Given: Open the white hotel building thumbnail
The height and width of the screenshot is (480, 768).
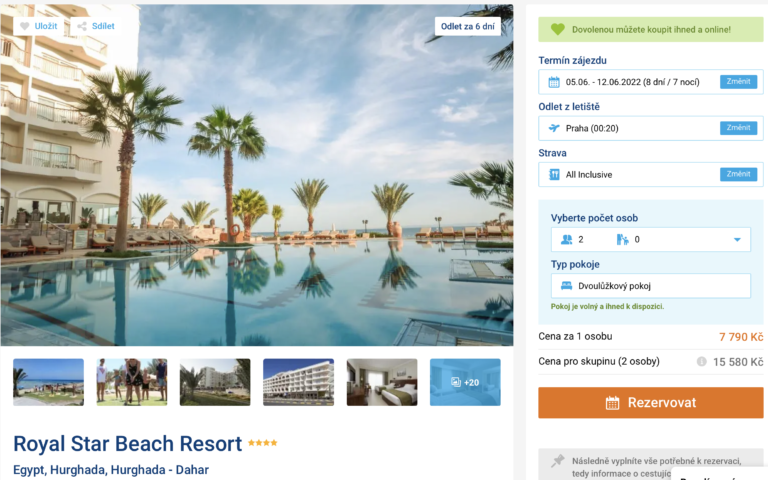Looking at the screenshot, I should (298, 382).
